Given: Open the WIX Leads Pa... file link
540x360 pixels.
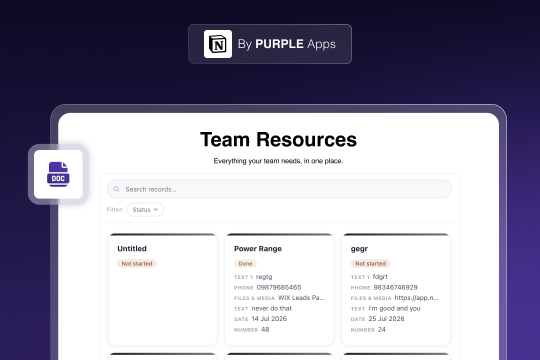Looking at the screenshot, I should 301,298.
